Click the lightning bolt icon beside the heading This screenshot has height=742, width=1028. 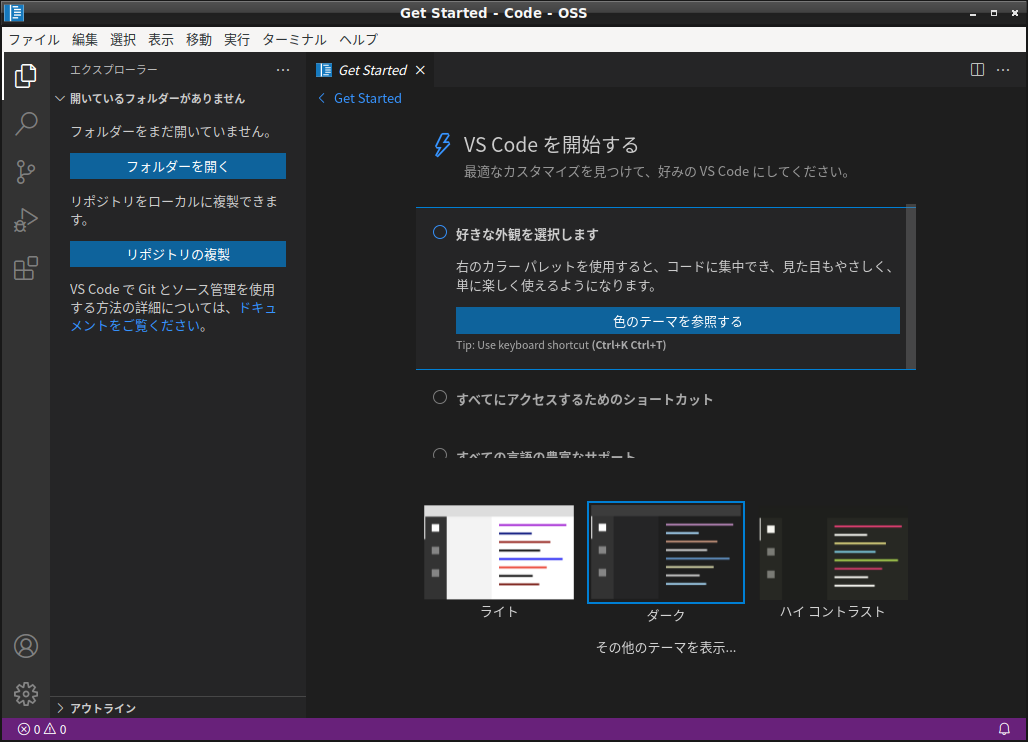(x=443, y=145)
